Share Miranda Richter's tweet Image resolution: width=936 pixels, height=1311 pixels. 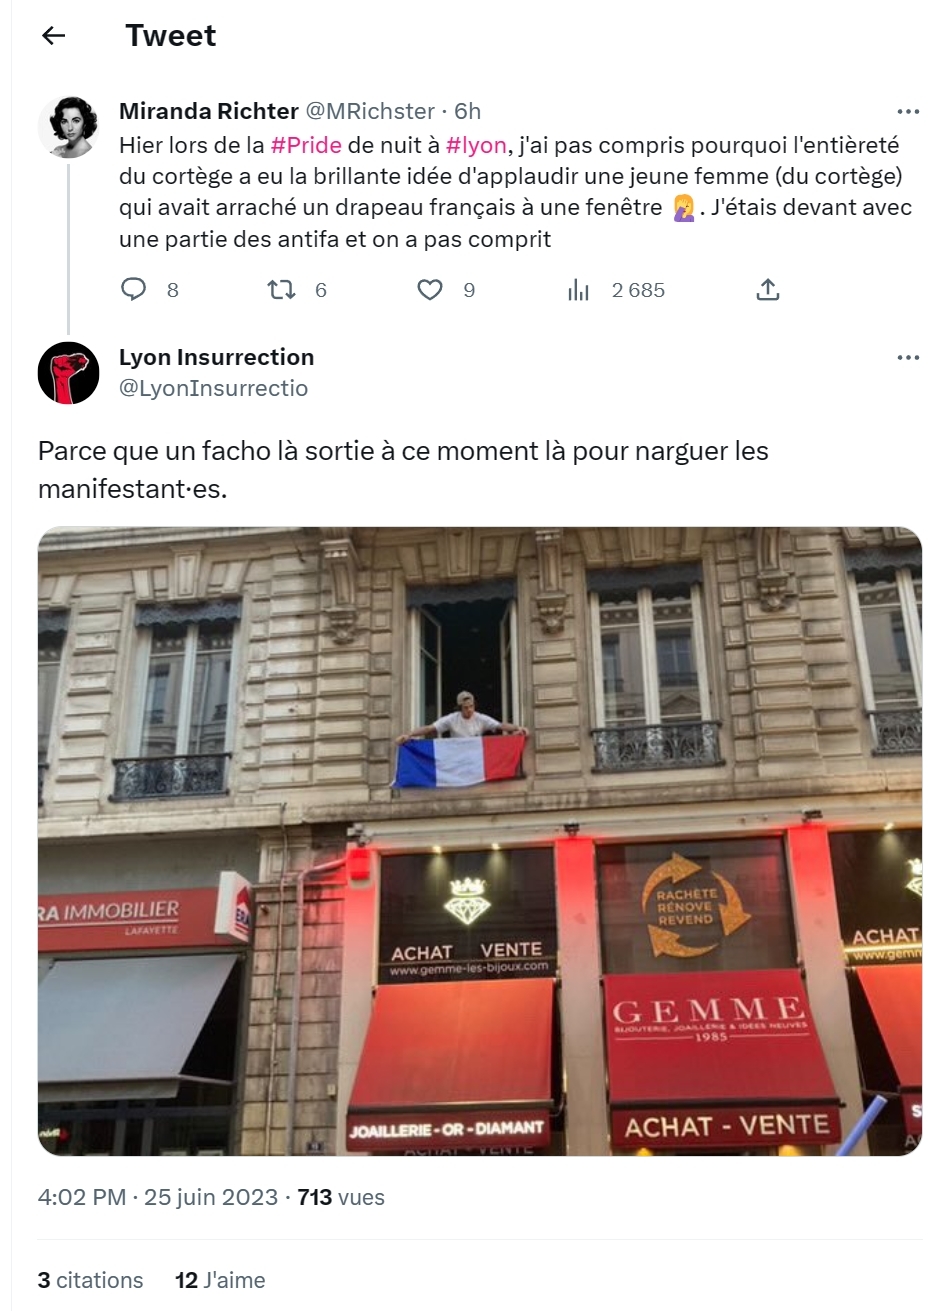click(768, 290)
